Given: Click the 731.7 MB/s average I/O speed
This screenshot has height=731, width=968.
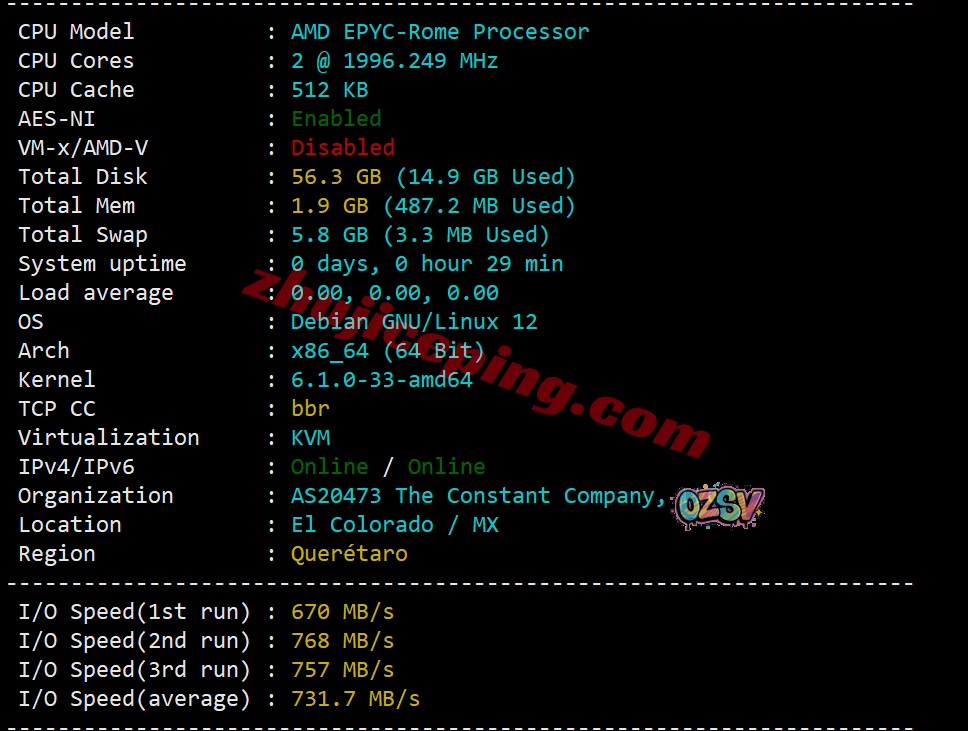Looking at the screenshot, I should click(356, 699).
